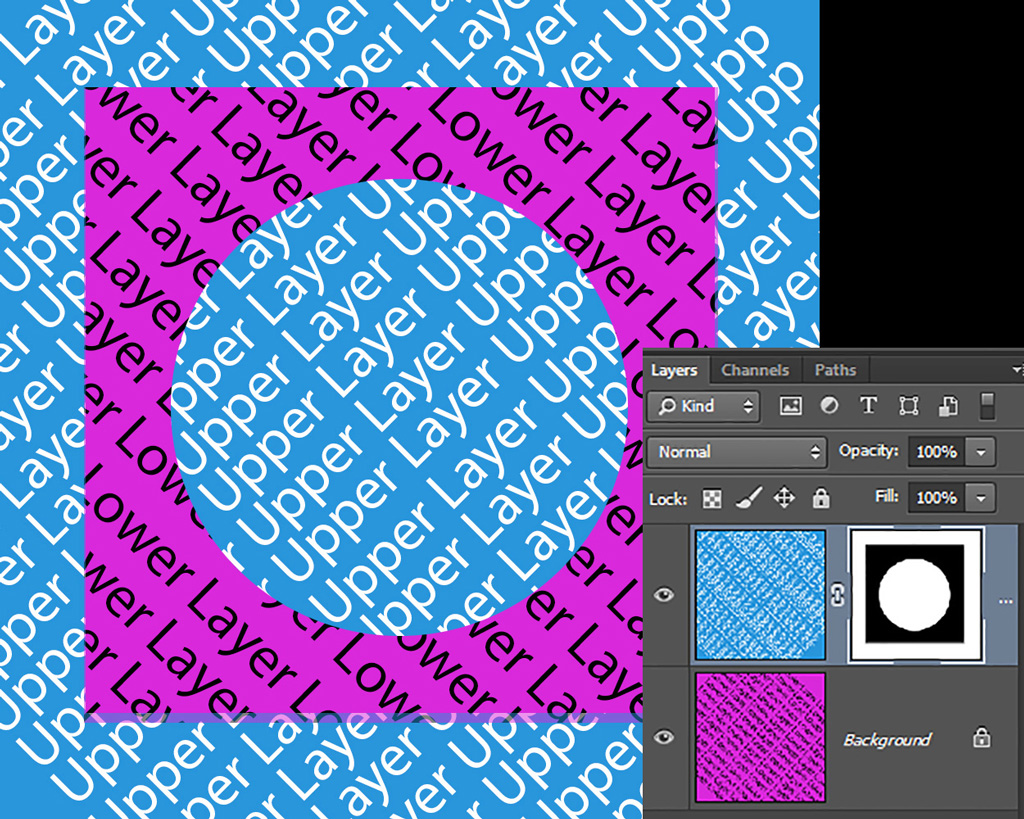Click the Fill 100% value field
The image size is (1024, 819).
pos(936,498)
